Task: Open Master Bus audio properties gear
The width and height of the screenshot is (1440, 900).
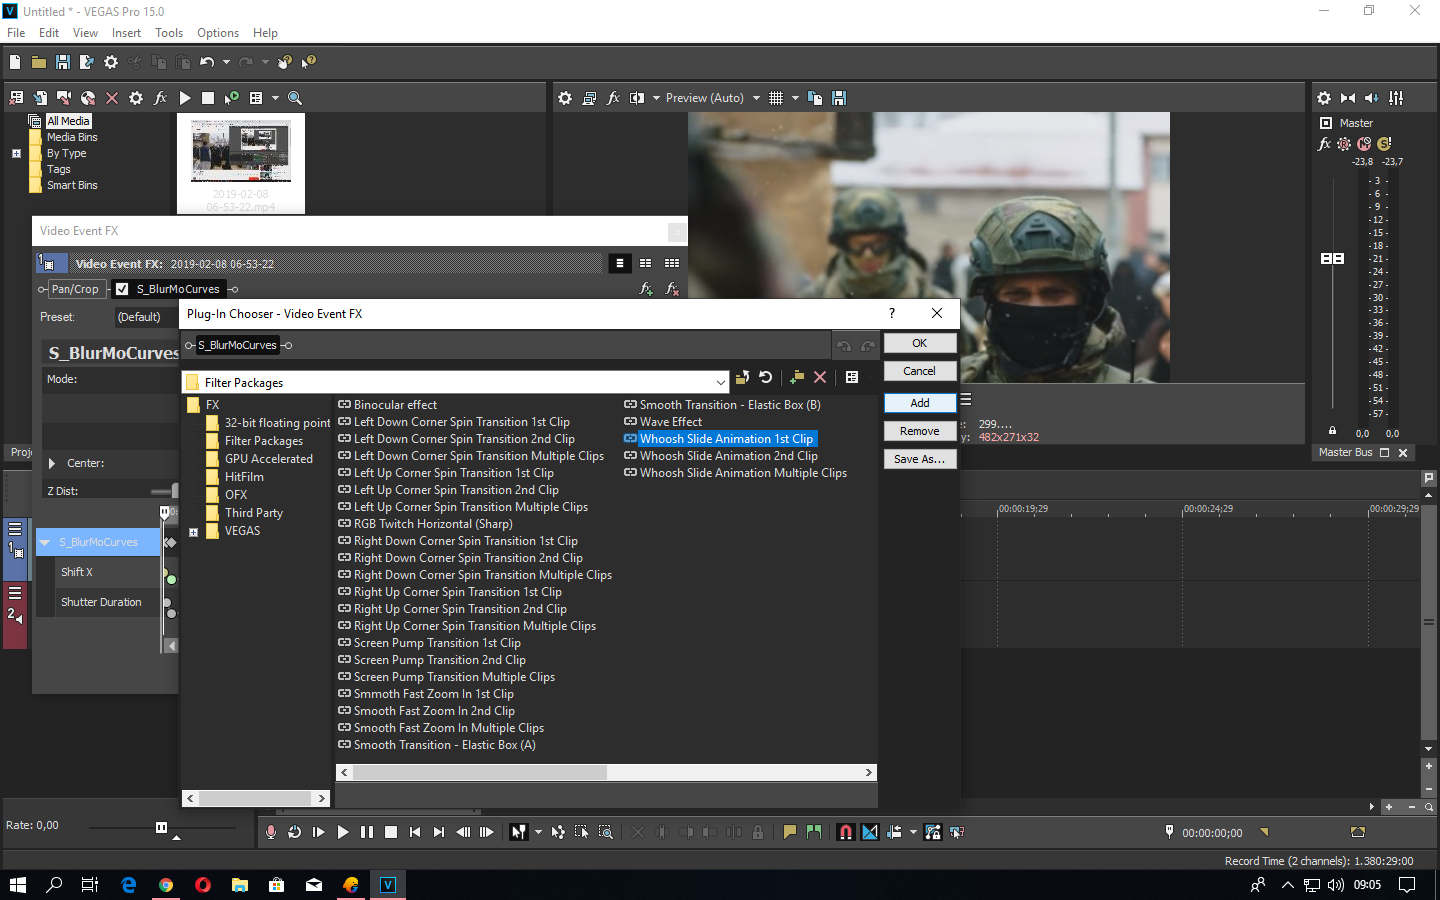Action: 1324,98
